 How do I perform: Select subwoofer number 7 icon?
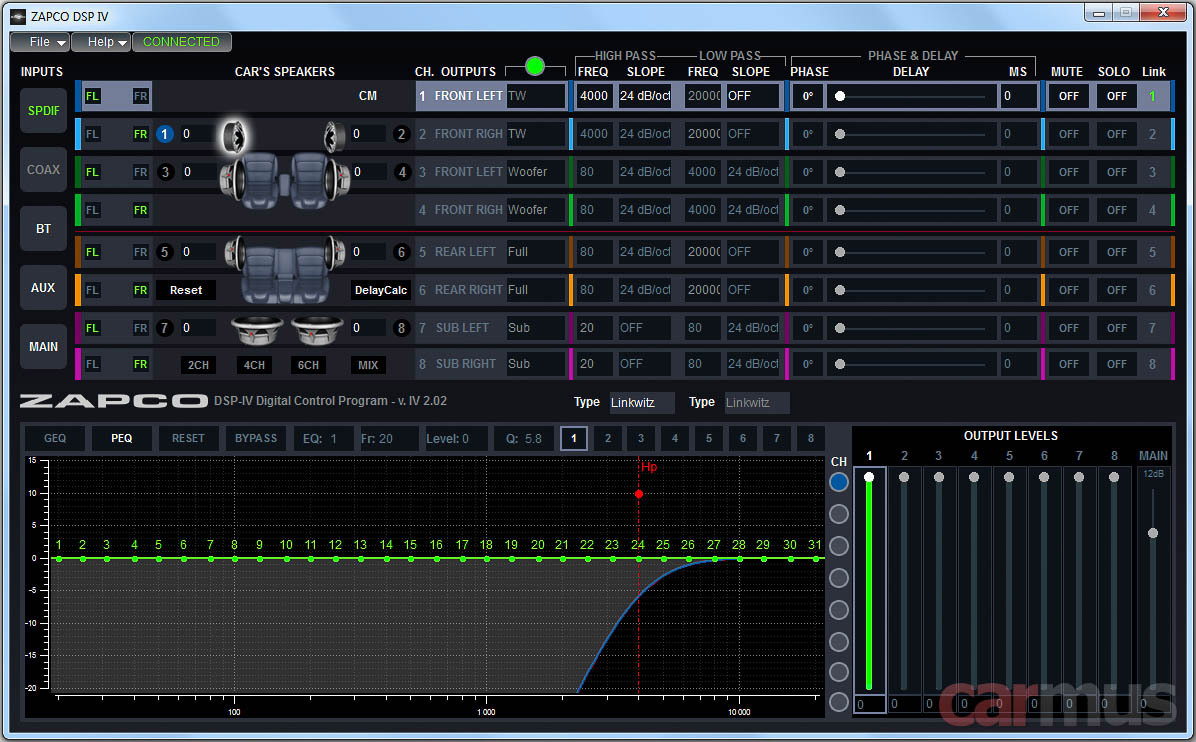164,328
